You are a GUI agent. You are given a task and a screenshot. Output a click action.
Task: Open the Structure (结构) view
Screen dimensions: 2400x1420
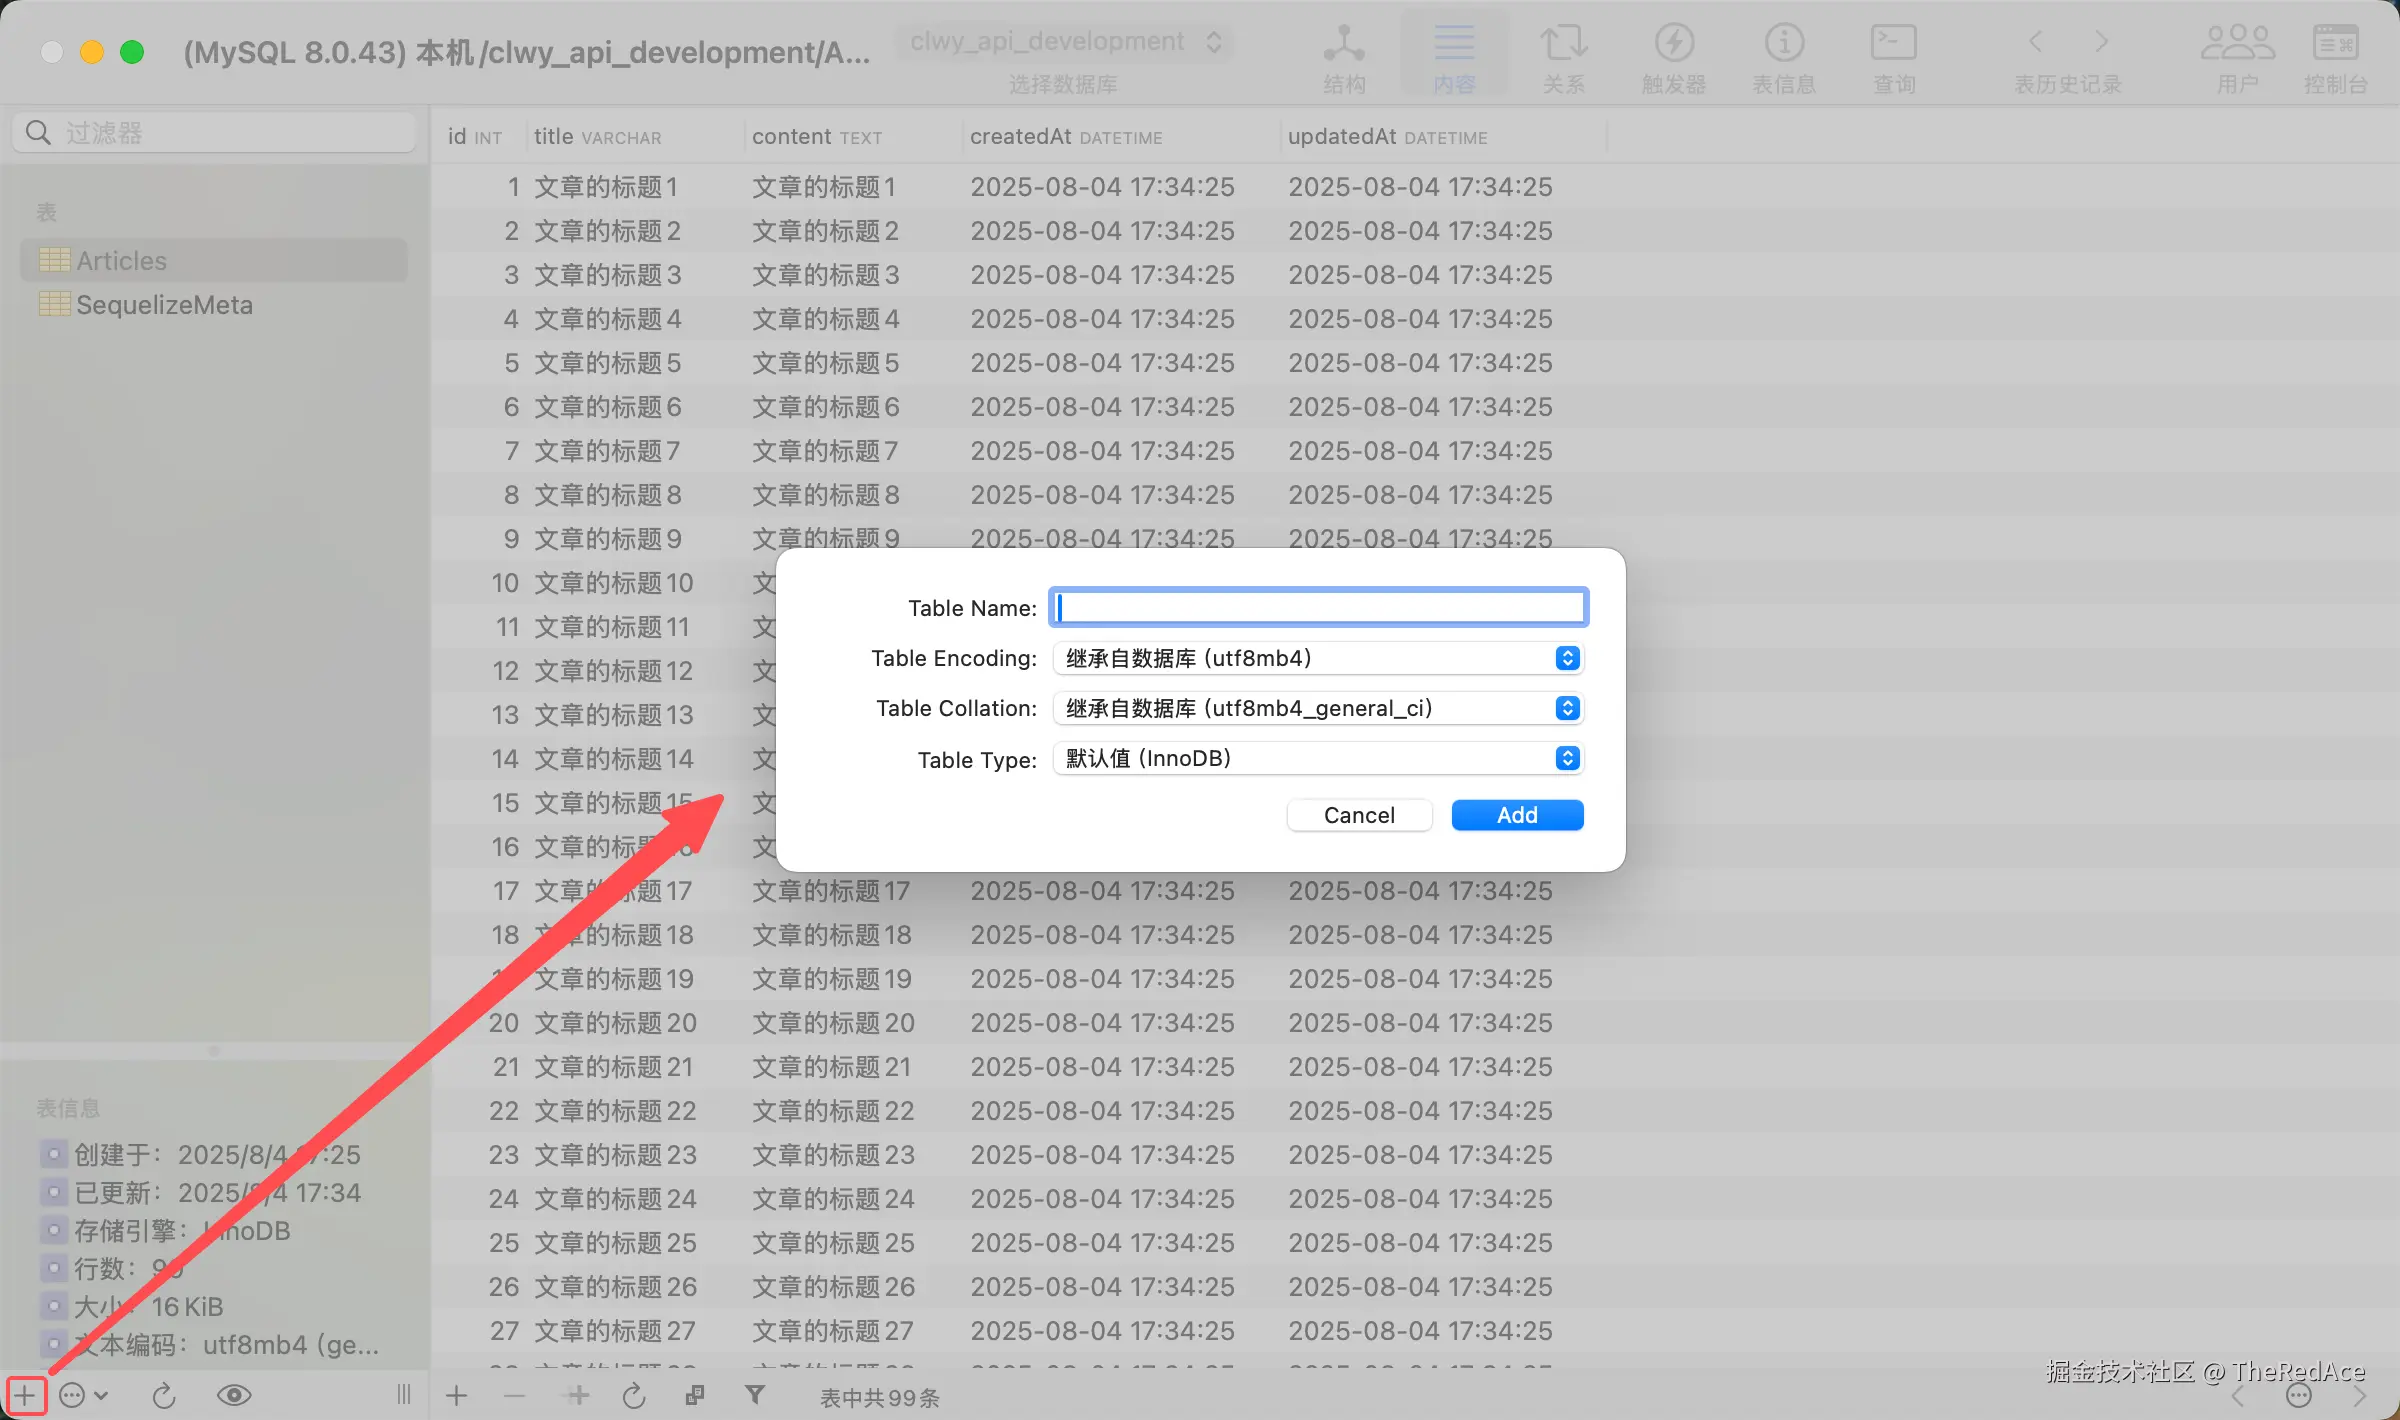(1343, 56)
